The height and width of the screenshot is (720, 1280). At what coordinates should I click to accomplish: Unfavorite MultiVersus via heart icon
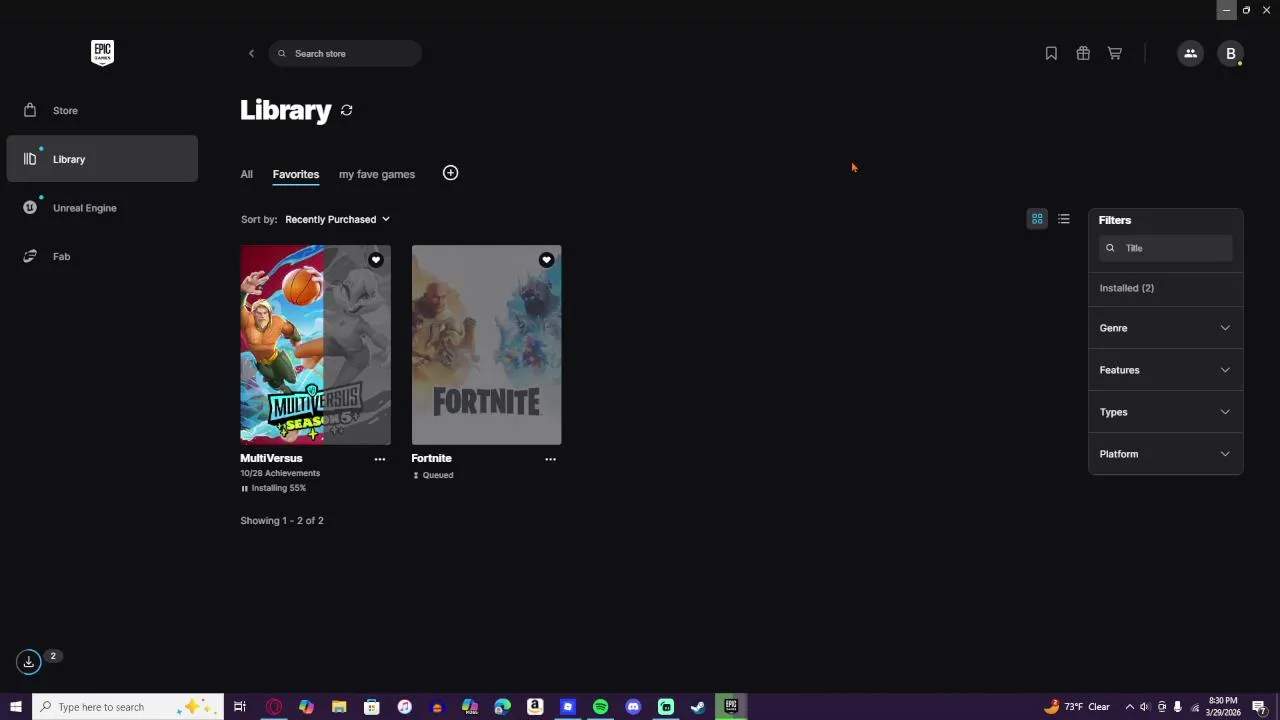pyautogui.click(x=376, y=260)
